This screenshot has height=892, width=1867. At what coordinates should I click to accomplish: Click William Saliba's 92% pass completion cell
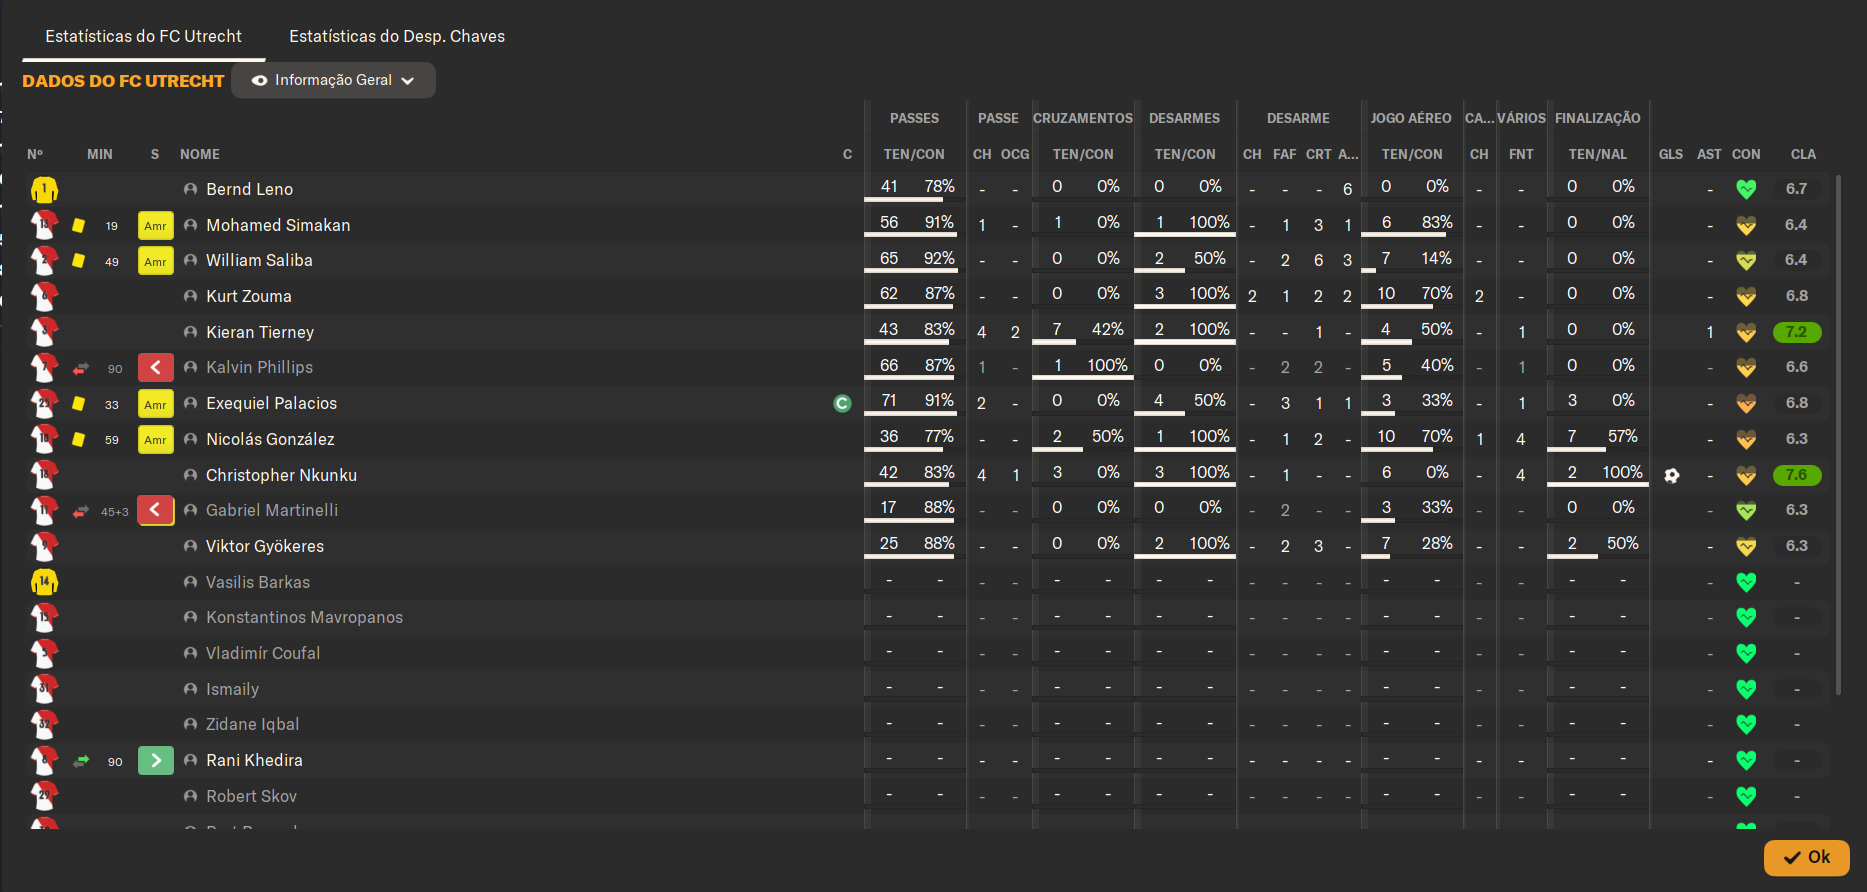pyautogui.click(x=939, y=258)
